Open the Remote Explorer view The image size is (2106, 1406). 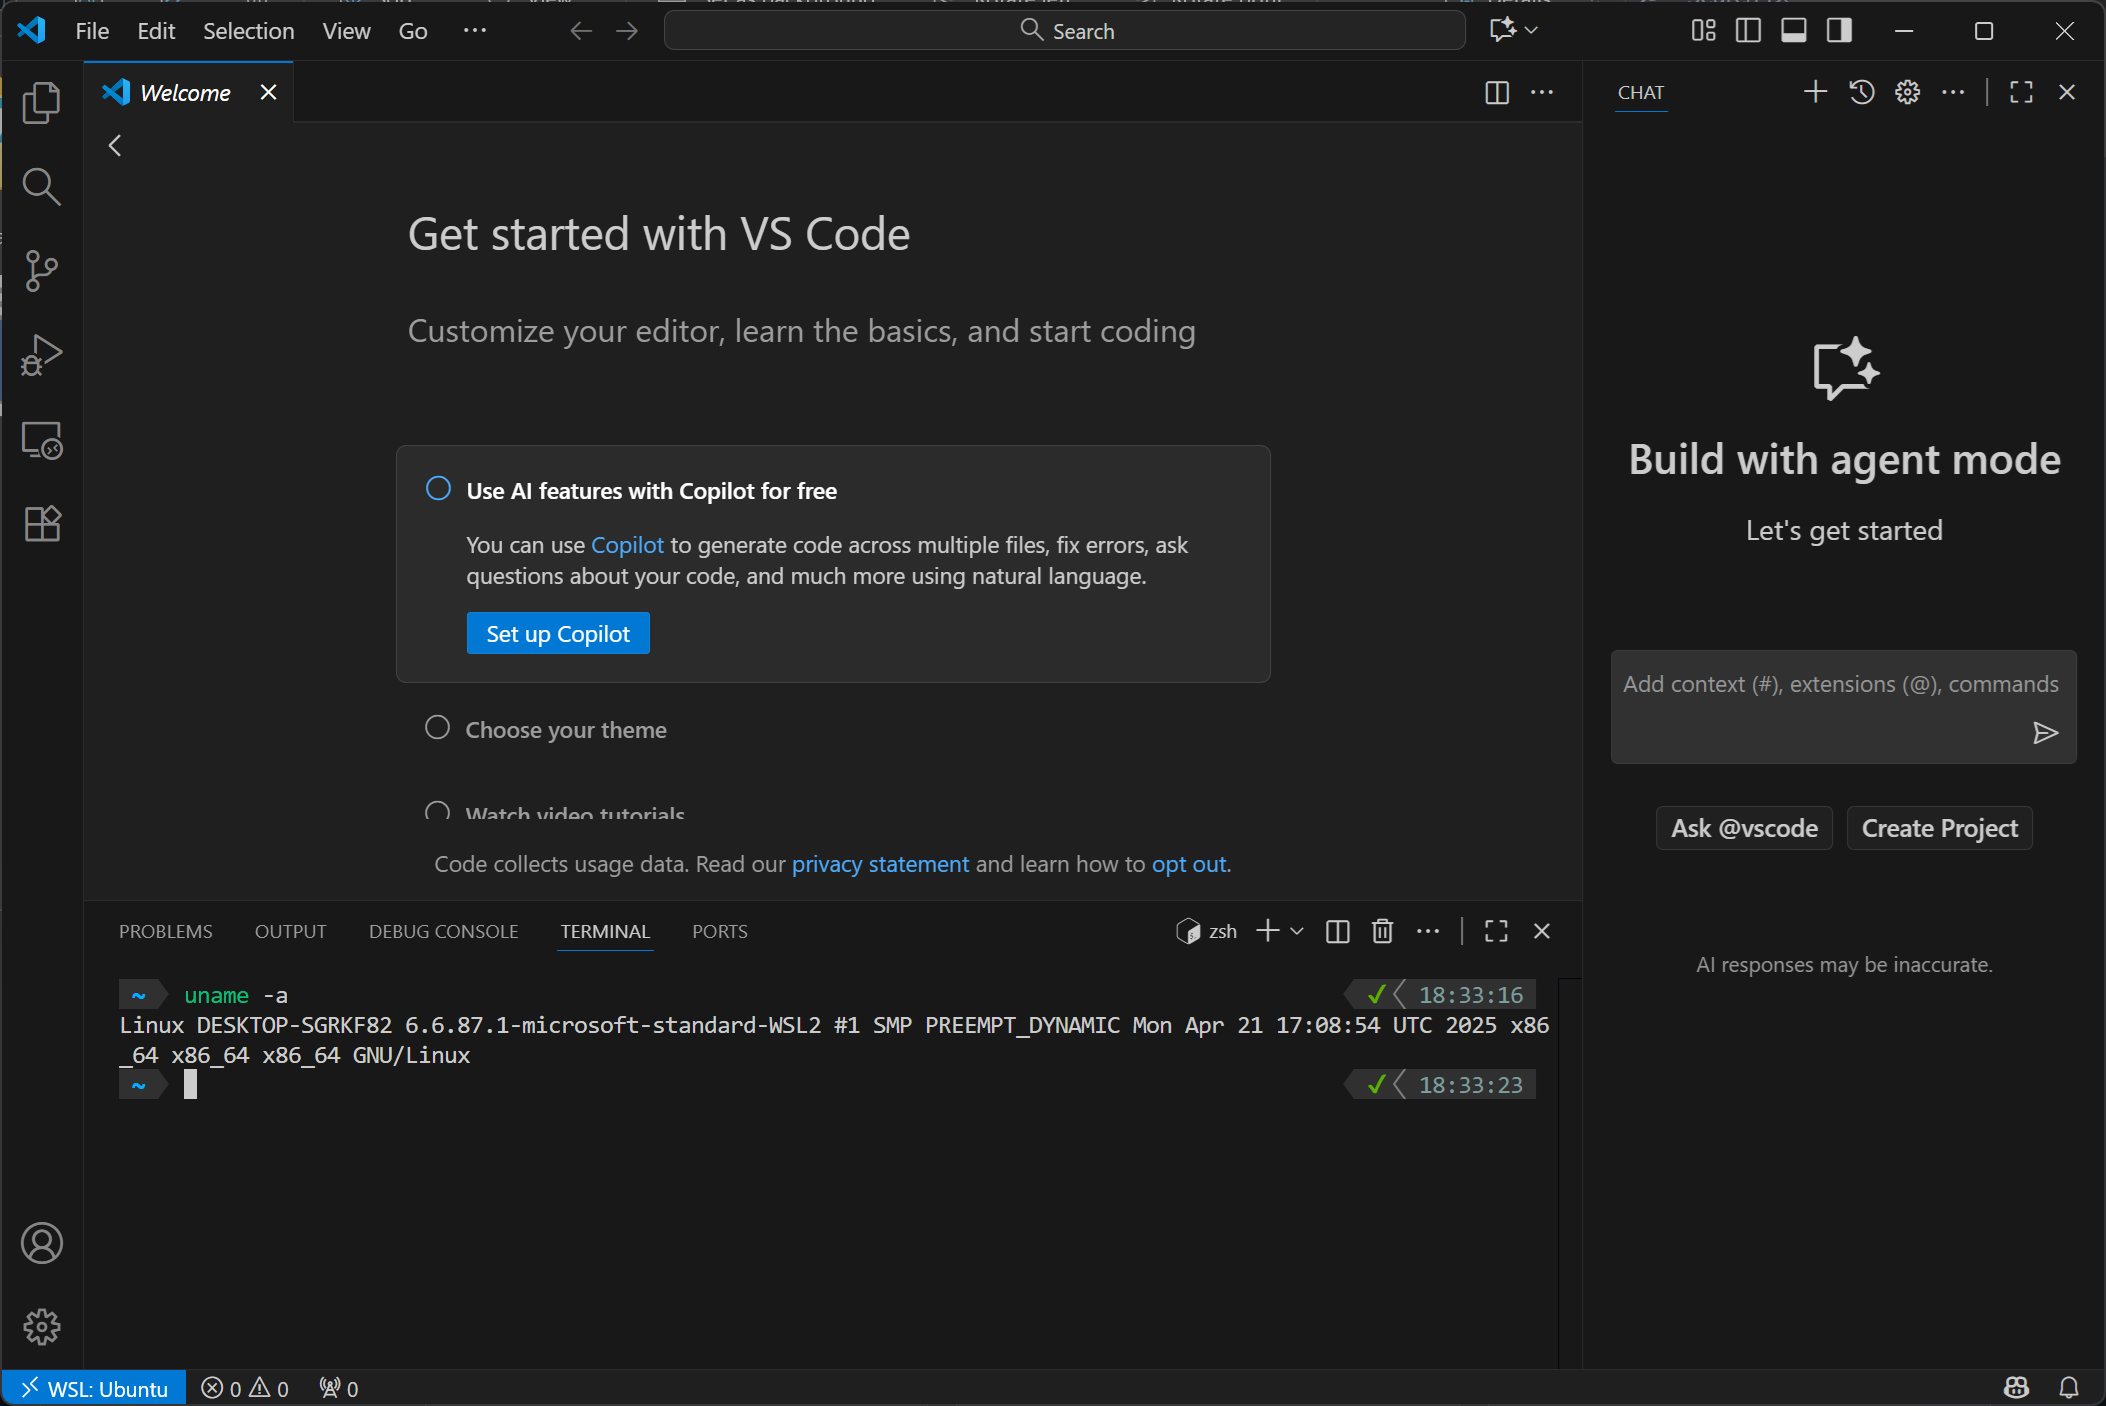41,440
